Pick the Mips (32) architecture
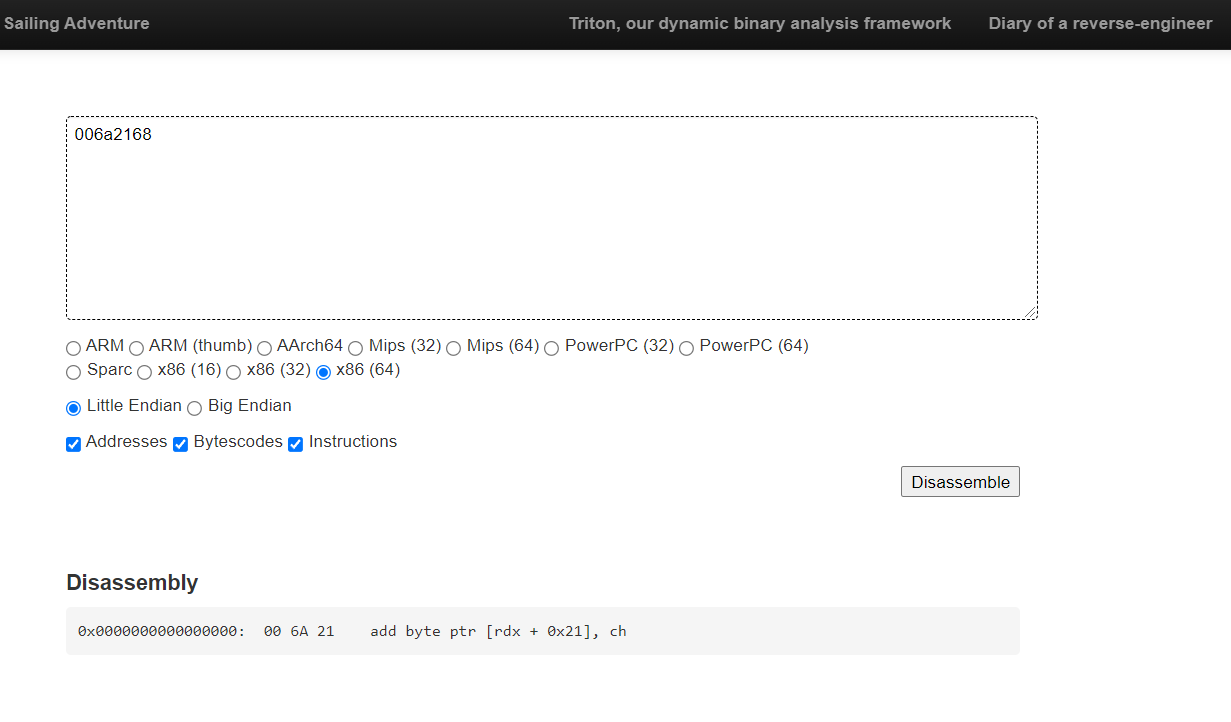 pyautogui.click(x=355, y=348)
